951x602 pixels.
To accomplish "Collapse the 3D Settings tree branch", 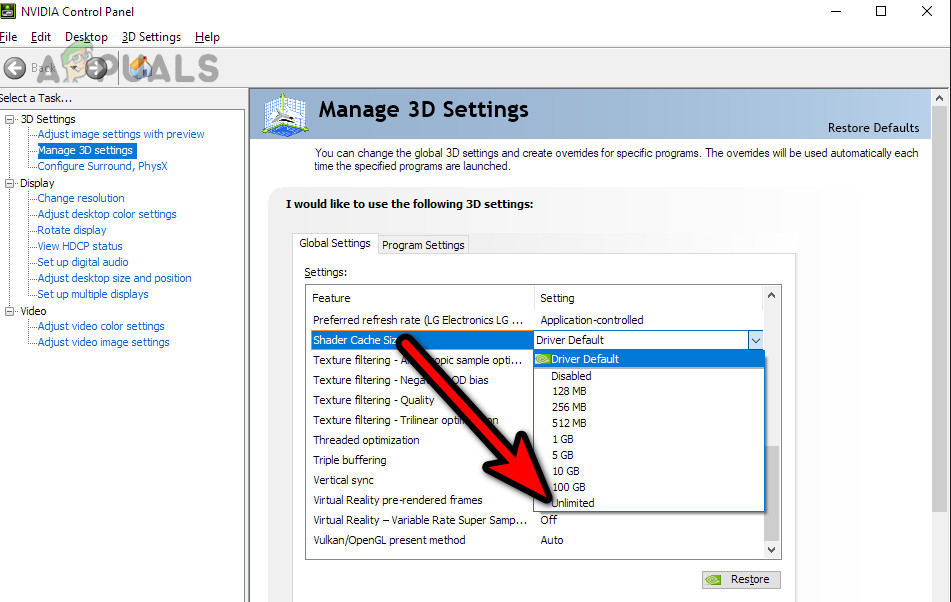I will point(8,118).
